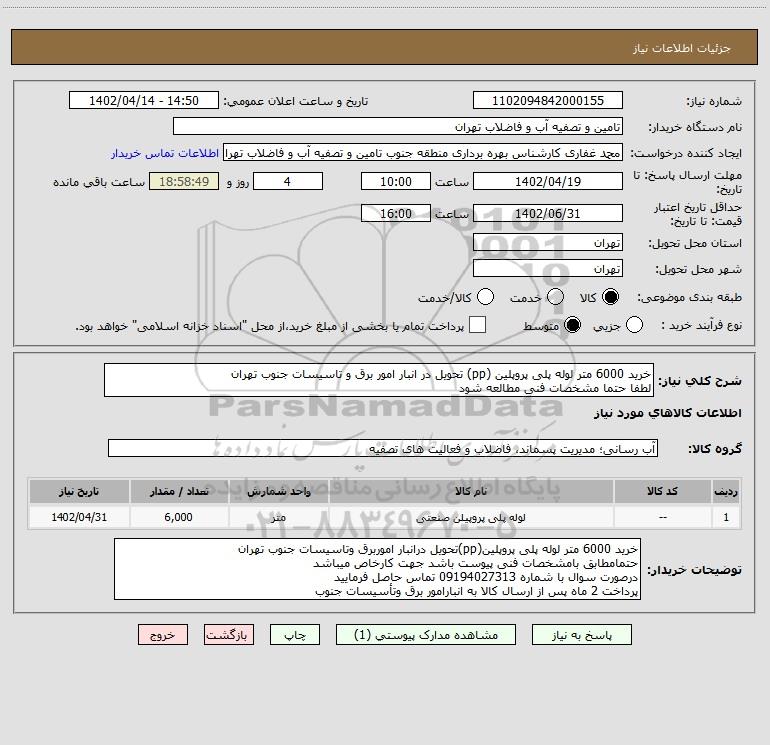Click the بازگشت back button

pyautogui.click(x=229, y=635)
